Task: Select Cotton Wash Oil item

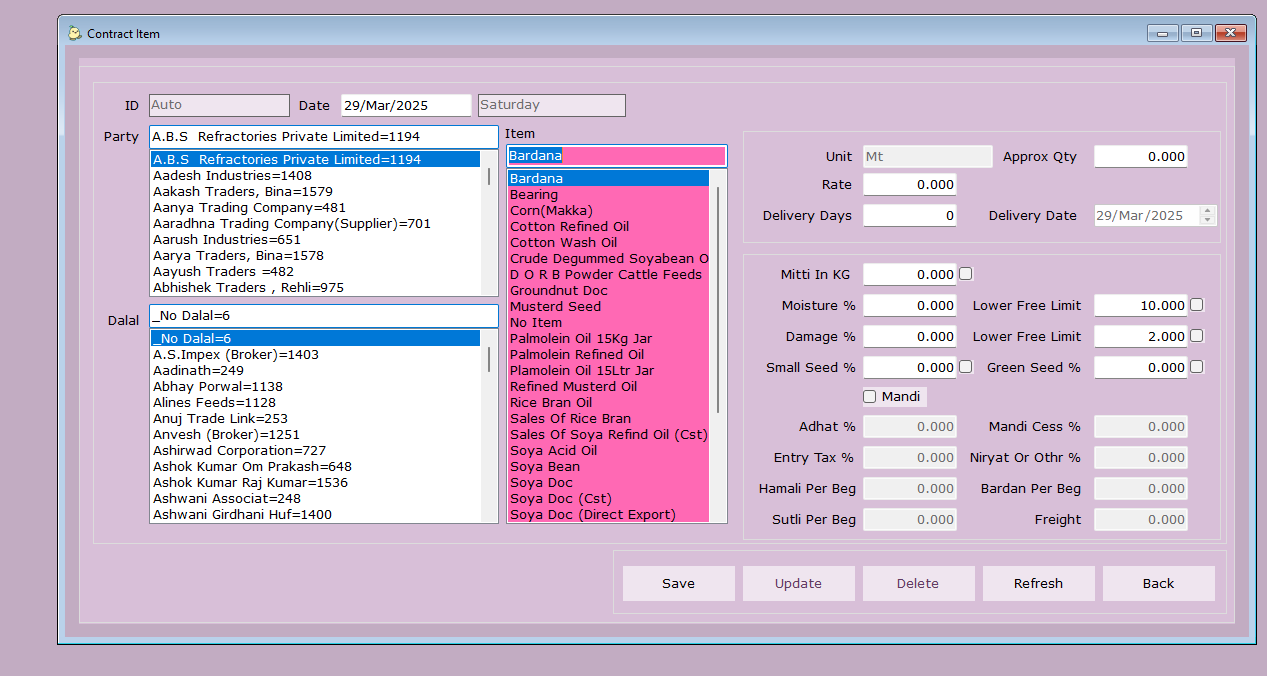Action: point(609,243)
